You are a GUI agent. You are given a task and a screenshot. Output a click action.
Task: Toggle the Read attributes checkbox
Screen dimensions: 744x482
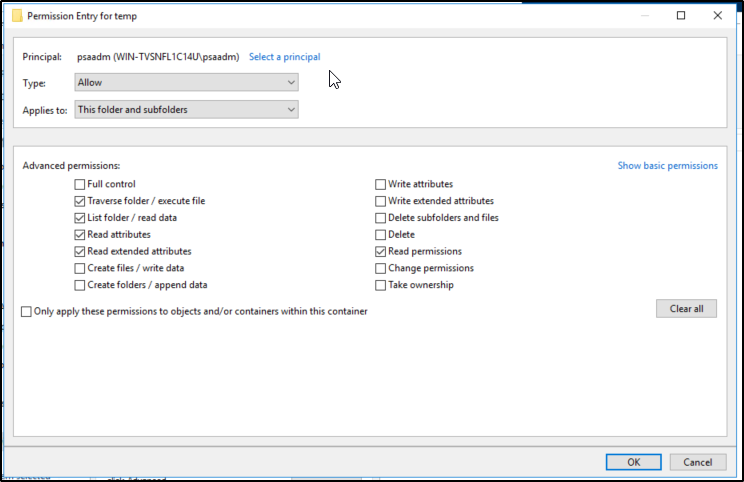(80, 235)
